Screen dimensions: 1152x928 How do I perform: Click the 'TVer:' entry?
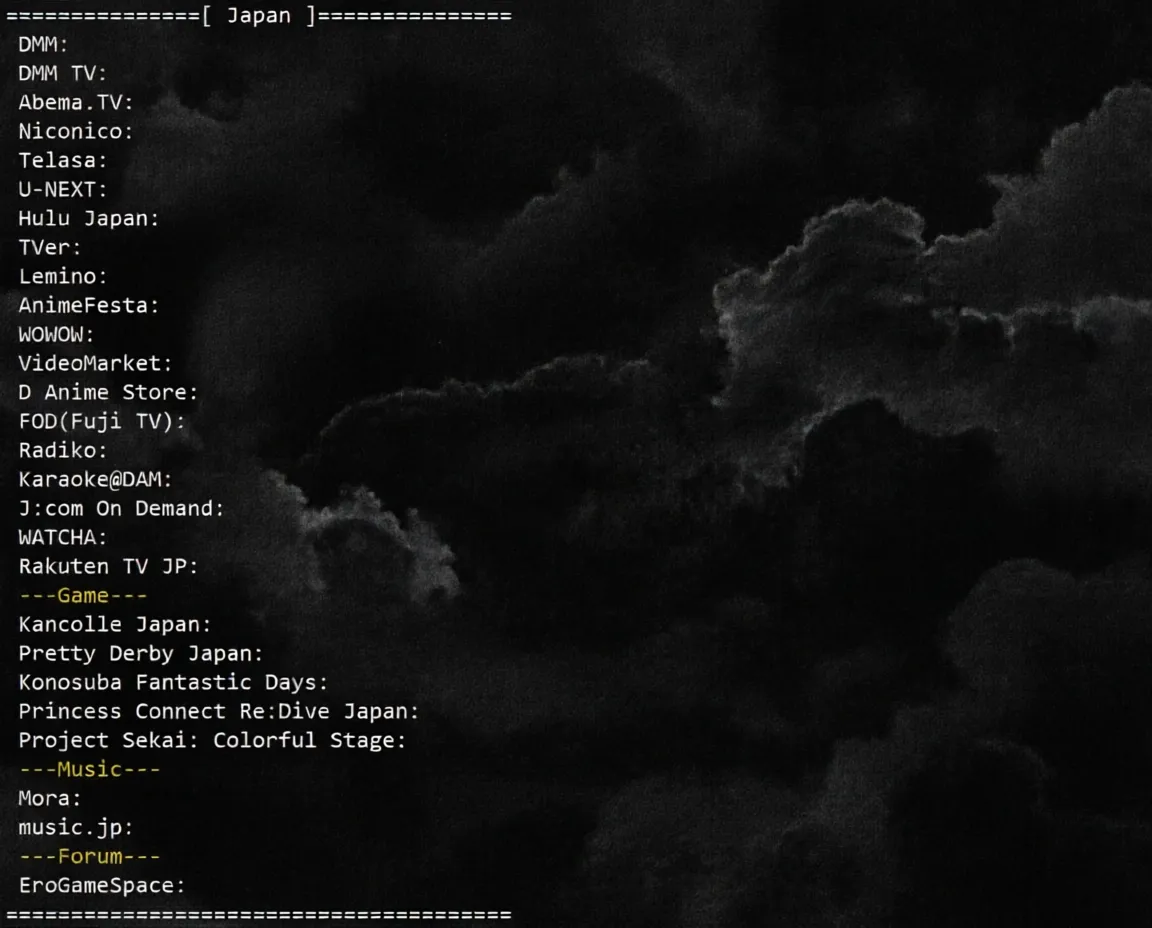click(49, 248)
